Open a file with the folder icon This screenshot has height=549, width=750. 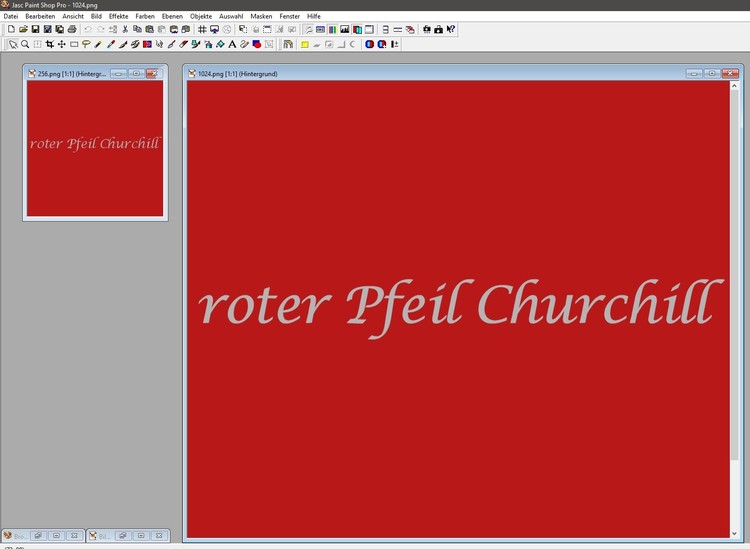(x=23, y=30)
